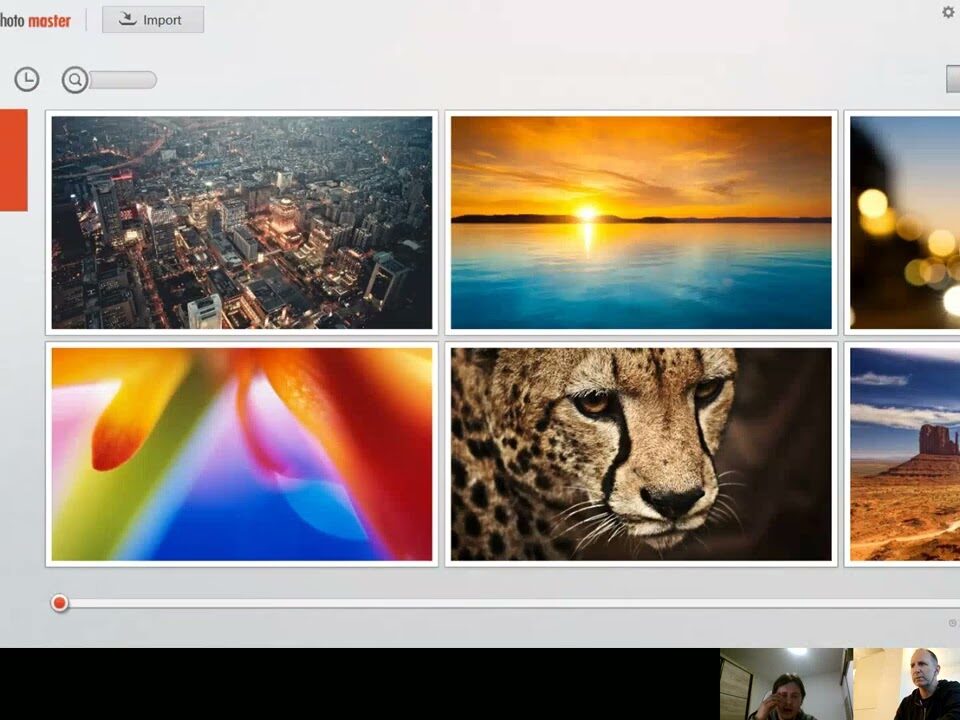This screenshot has width=960, height=720.
Task: Open the clock history icon
Action: pos(27,80)
